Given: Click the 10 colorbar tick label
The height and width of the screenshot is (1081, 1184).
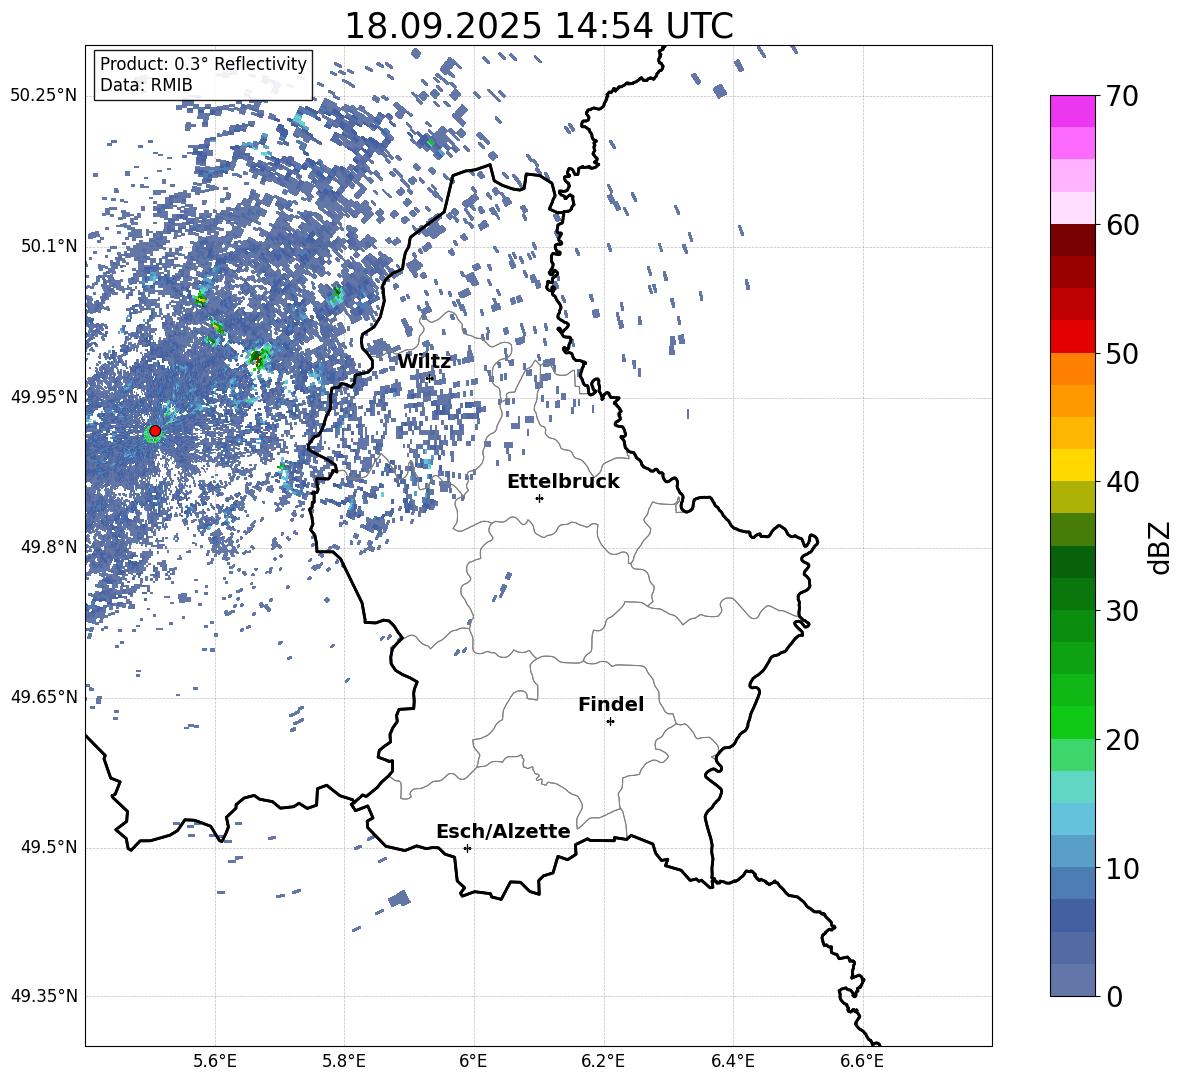Looking at the screenshot, I should [1122, 868].
